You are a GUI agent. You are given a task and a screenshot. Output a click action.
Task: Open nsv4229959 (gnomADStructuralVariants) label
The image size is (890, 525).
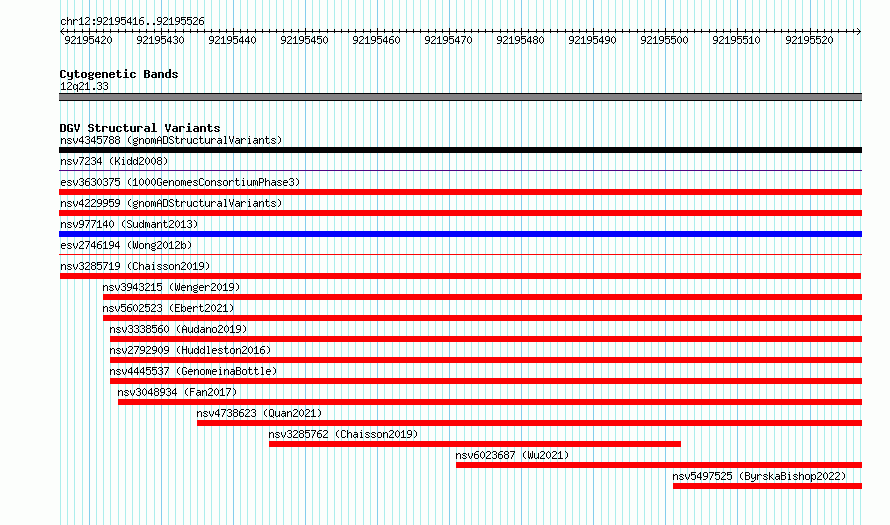click(x=171, y=203)
